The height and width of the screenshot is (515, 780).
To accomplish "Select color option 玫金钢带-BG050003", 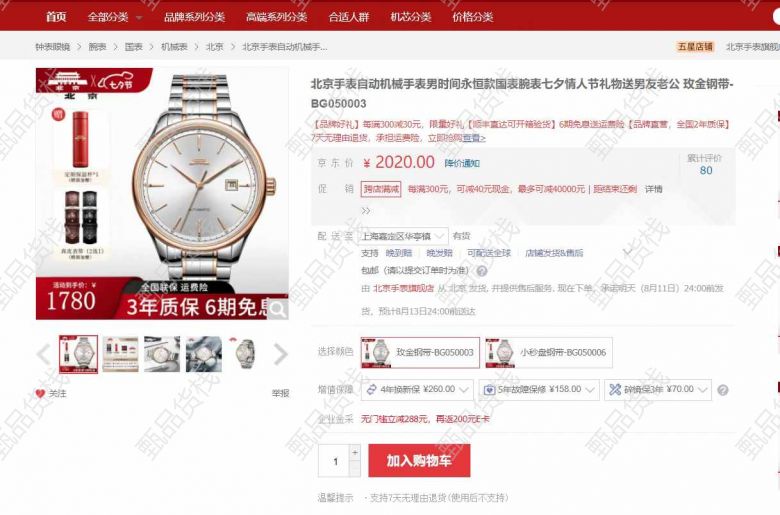I will pos(420,353).
